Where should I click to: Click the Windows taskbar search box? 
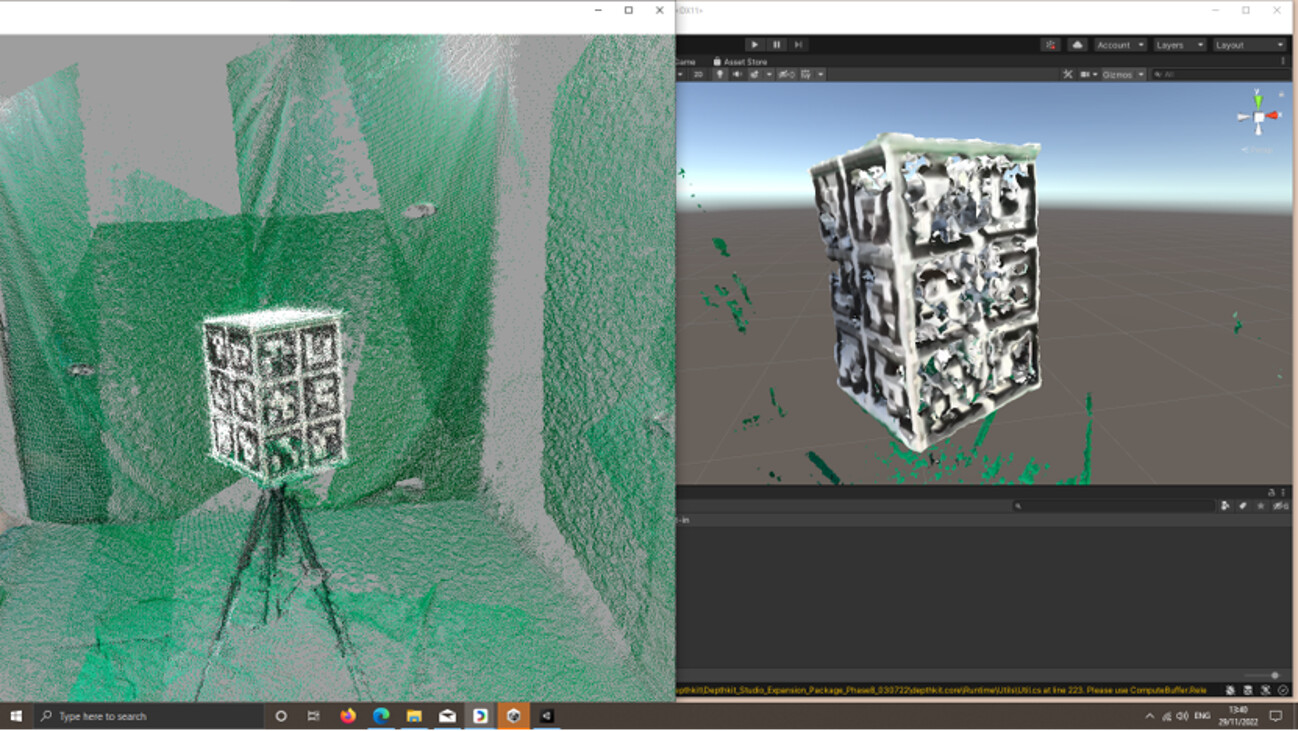(150, 716)
